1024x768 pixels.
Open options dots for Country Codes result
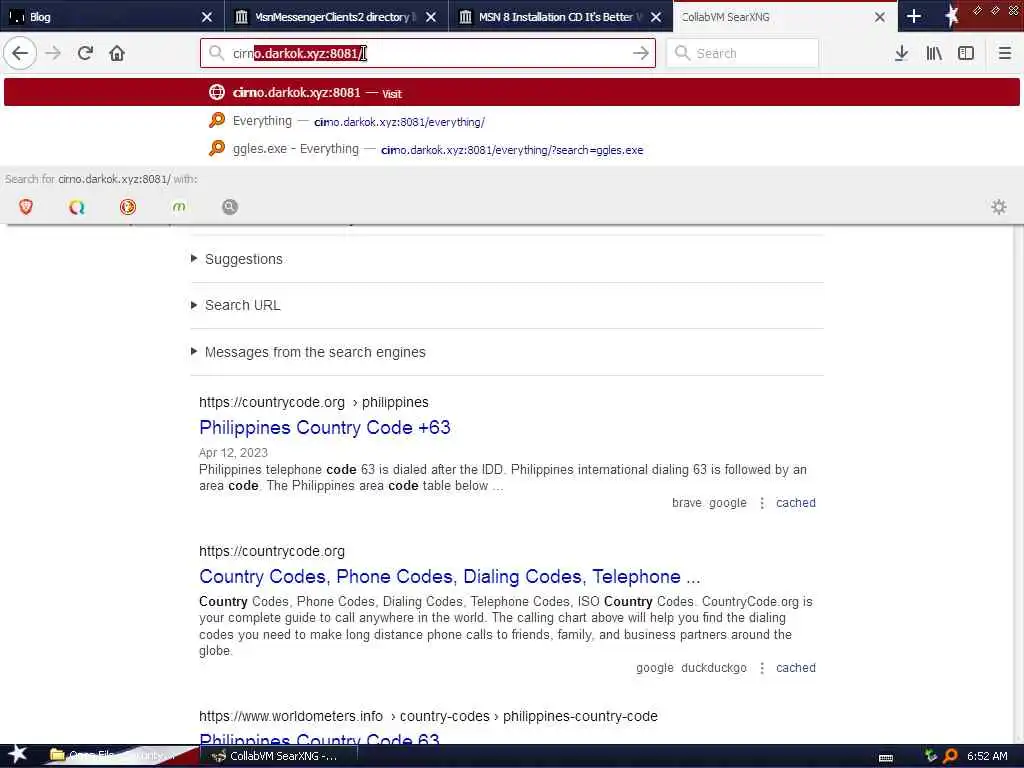click(761, 668)
